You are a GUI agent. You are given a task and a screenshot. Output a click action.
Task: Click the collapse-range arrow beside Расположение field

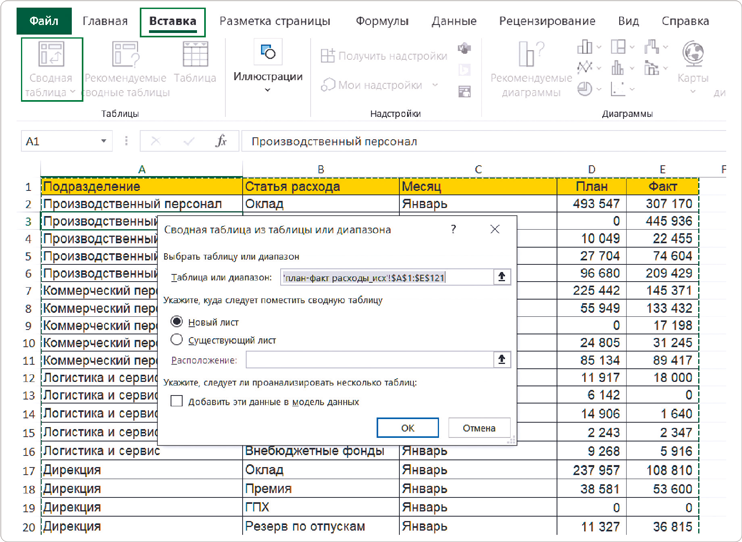click(x=503, y=359)
